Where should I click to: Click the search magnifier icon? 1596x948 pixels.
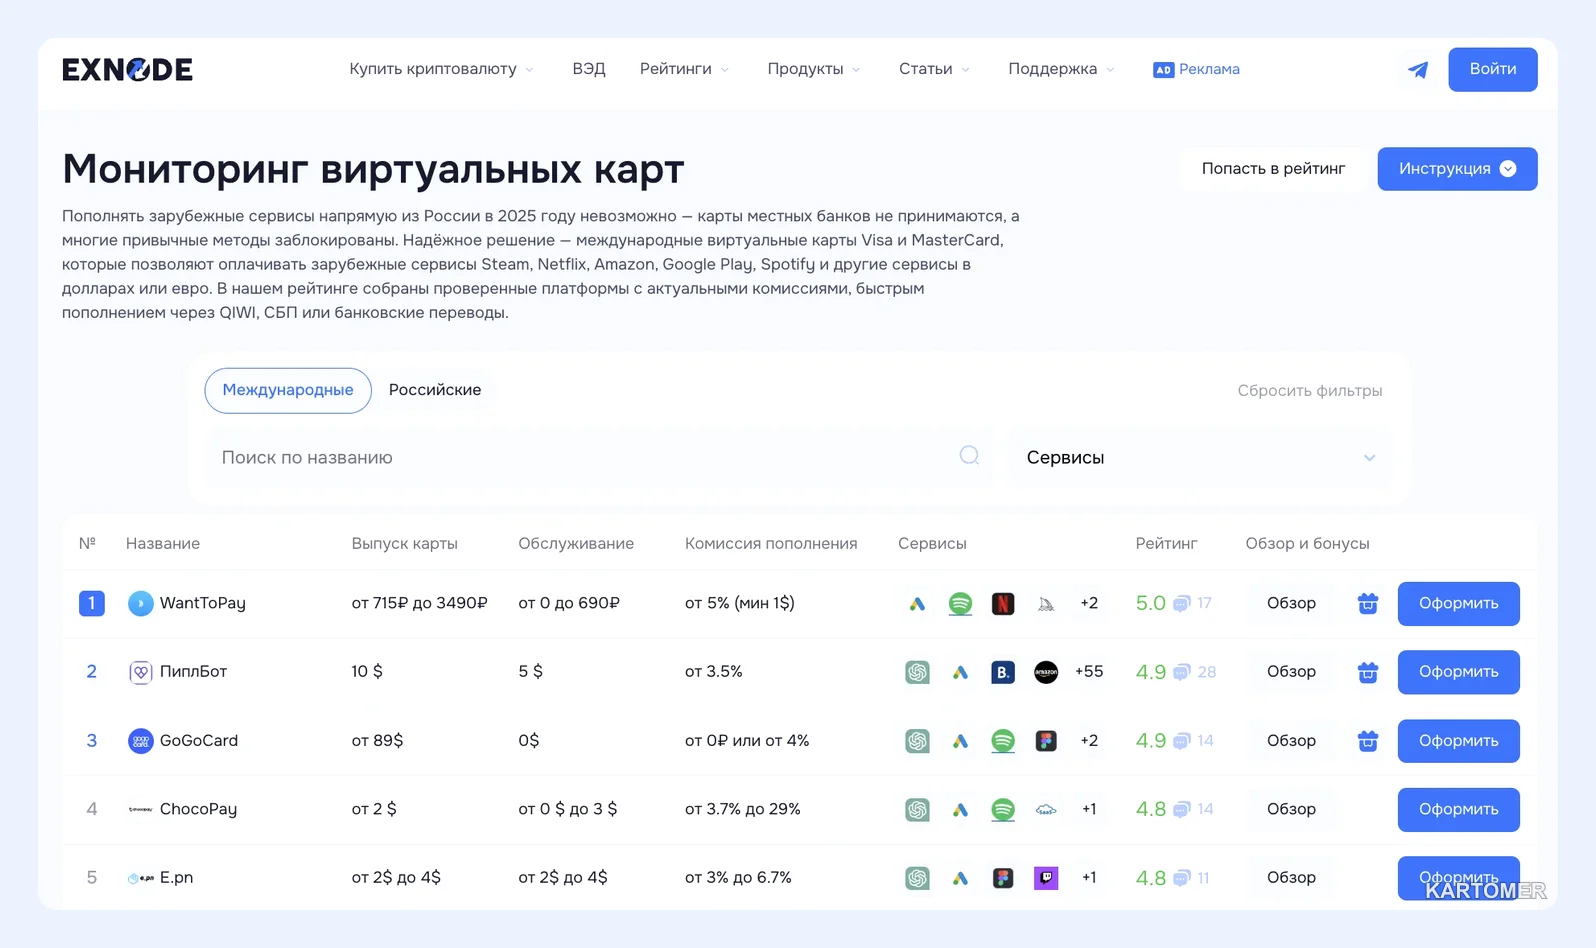click(969, 456)
